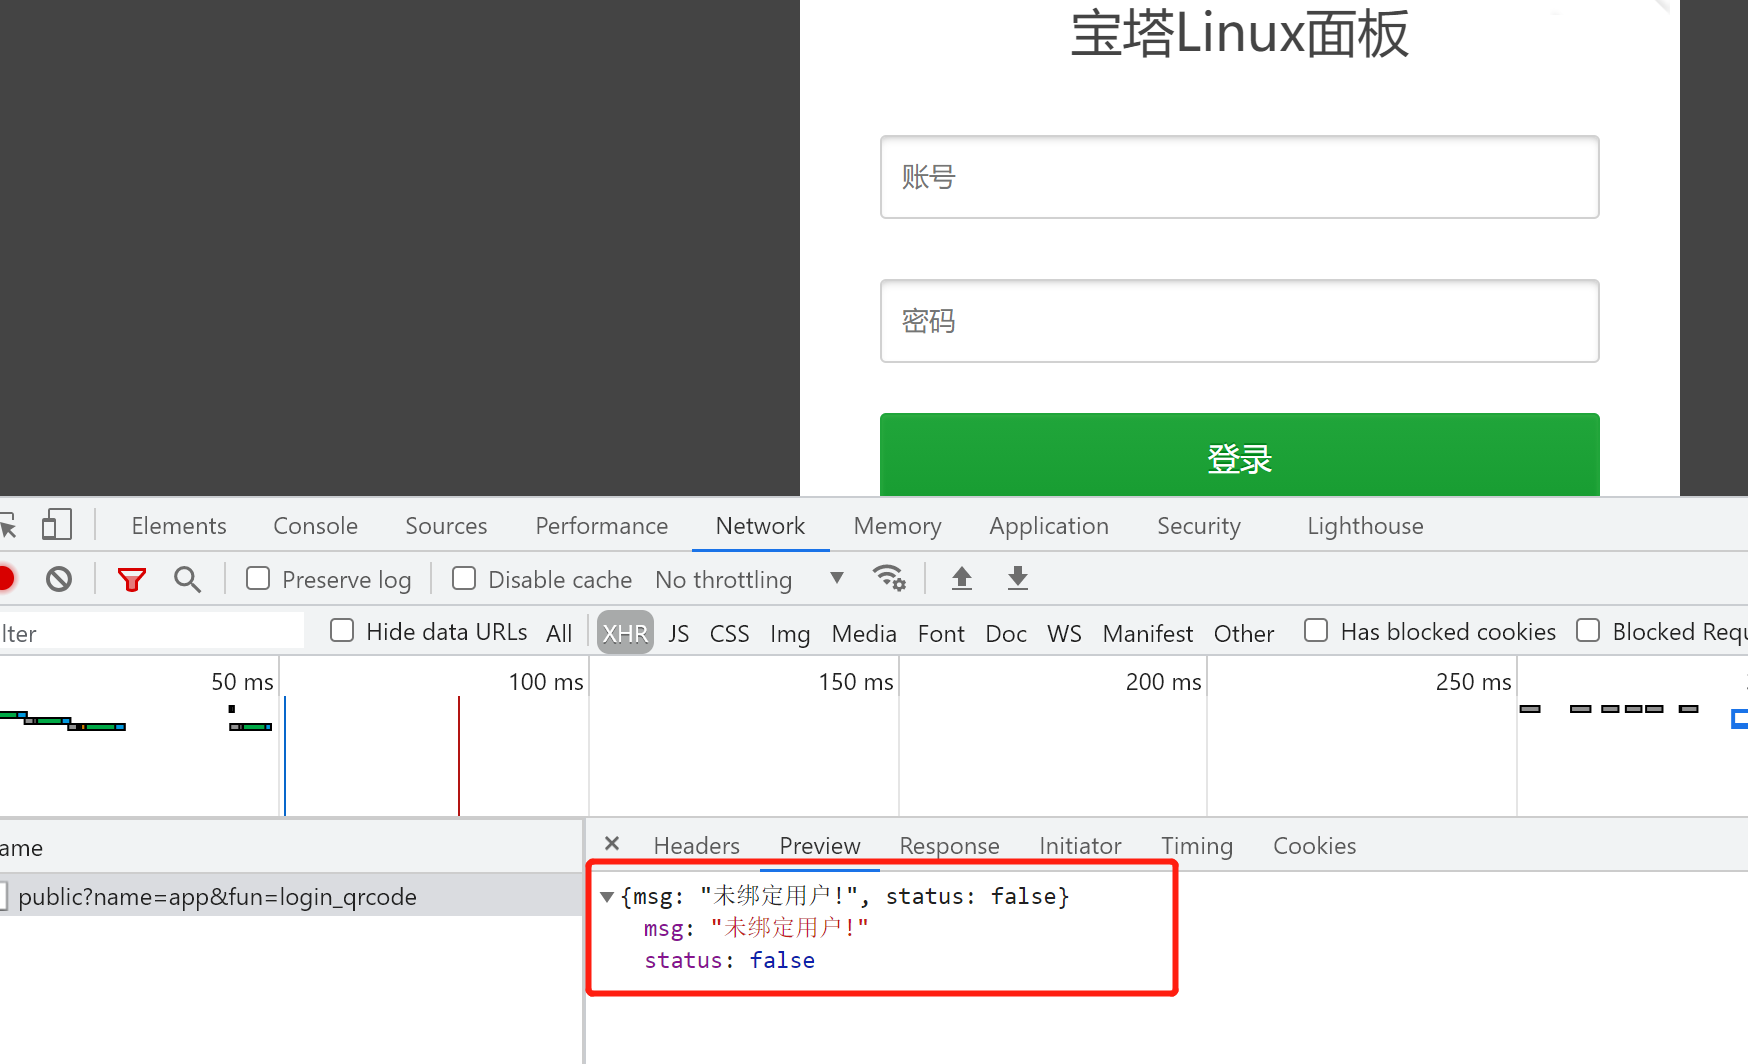This screenshot has width=1748, height=1064.
Task: Open the network search magnifier
Action: pyautogui.click(x=187, y=579)
